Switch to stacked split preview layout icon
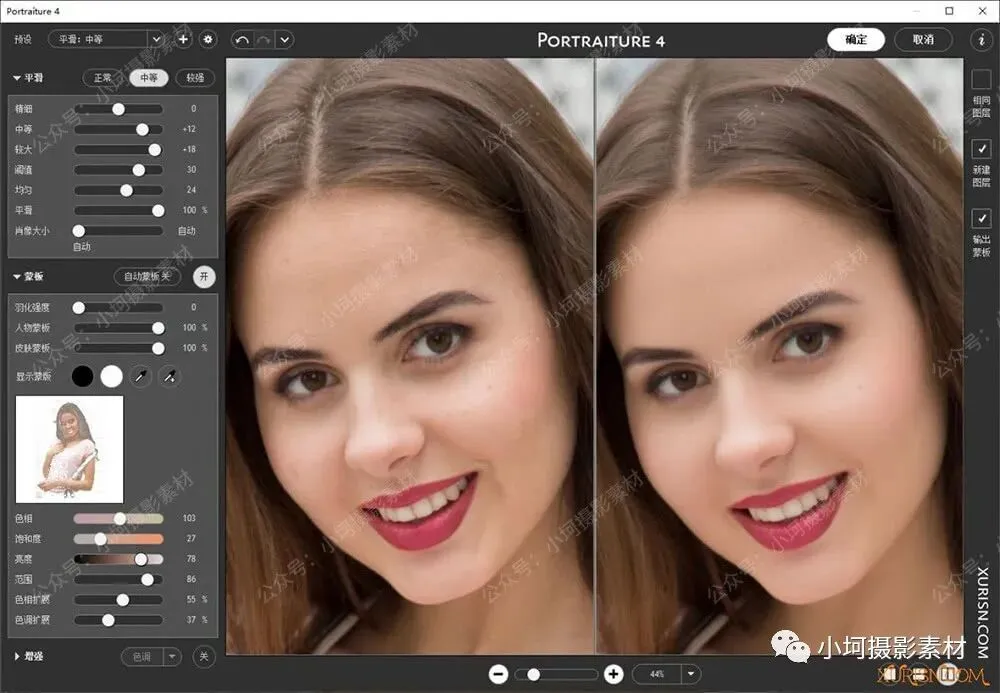Viewport: 1000px width, 693px height. coord(919,673)
